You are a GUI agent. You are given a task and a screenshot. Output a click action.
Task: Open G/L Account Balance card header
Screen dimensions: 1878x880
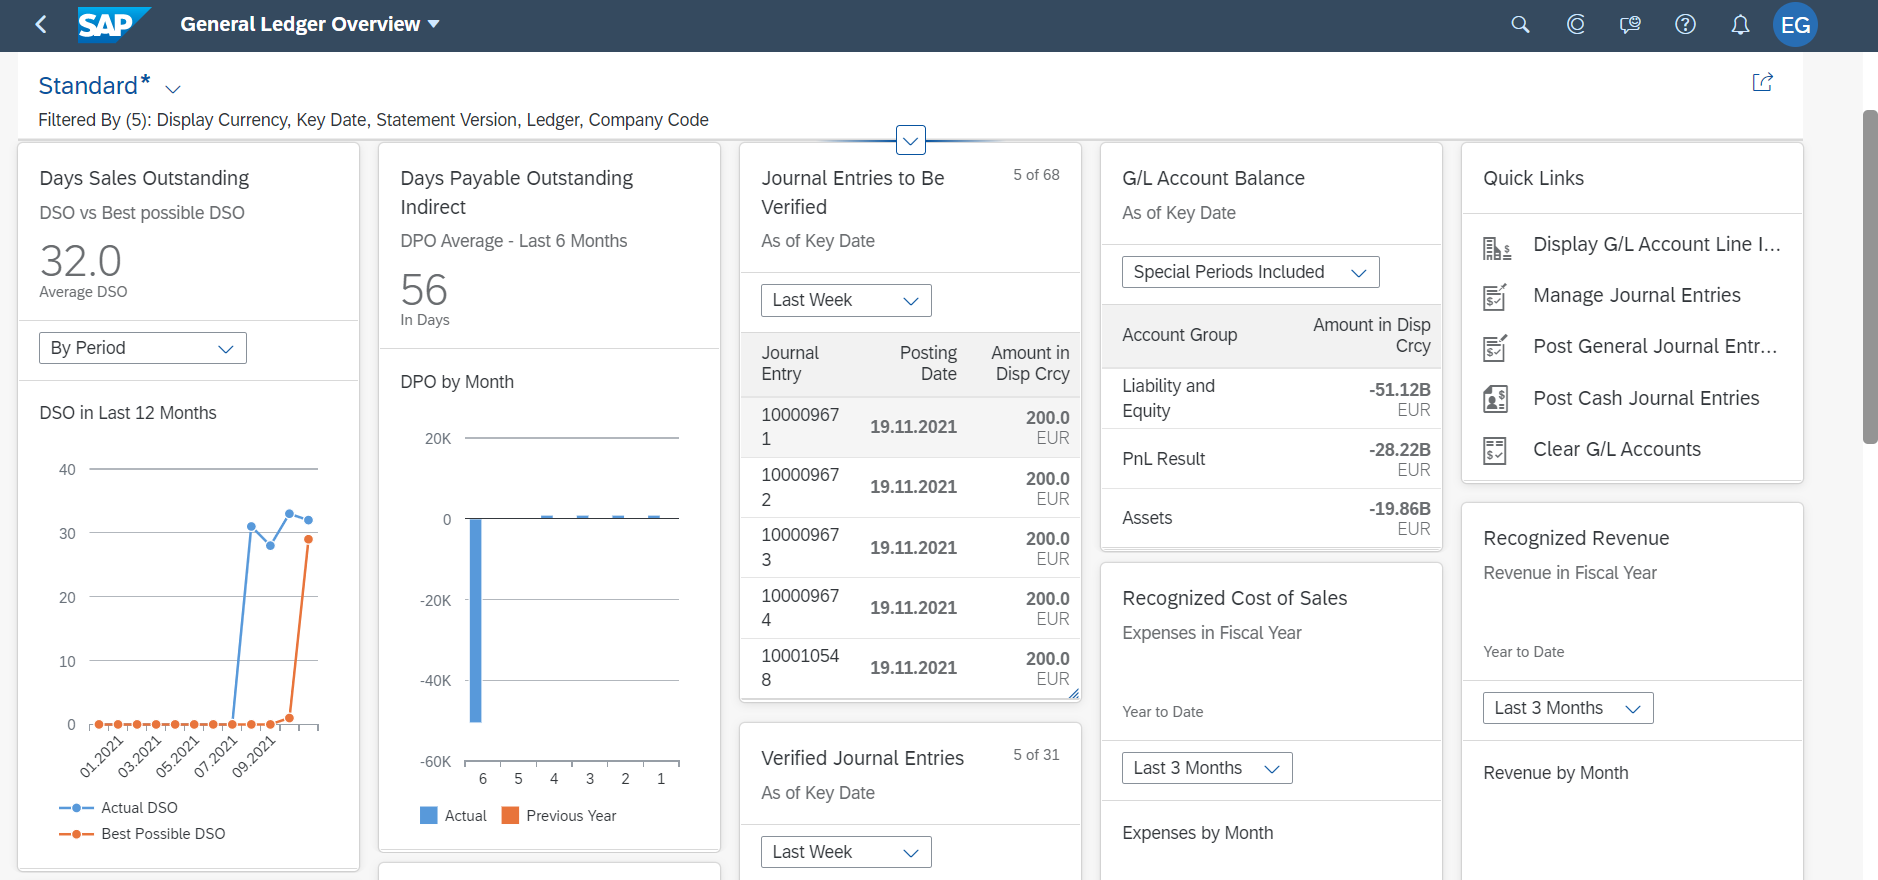[1272, 194]
